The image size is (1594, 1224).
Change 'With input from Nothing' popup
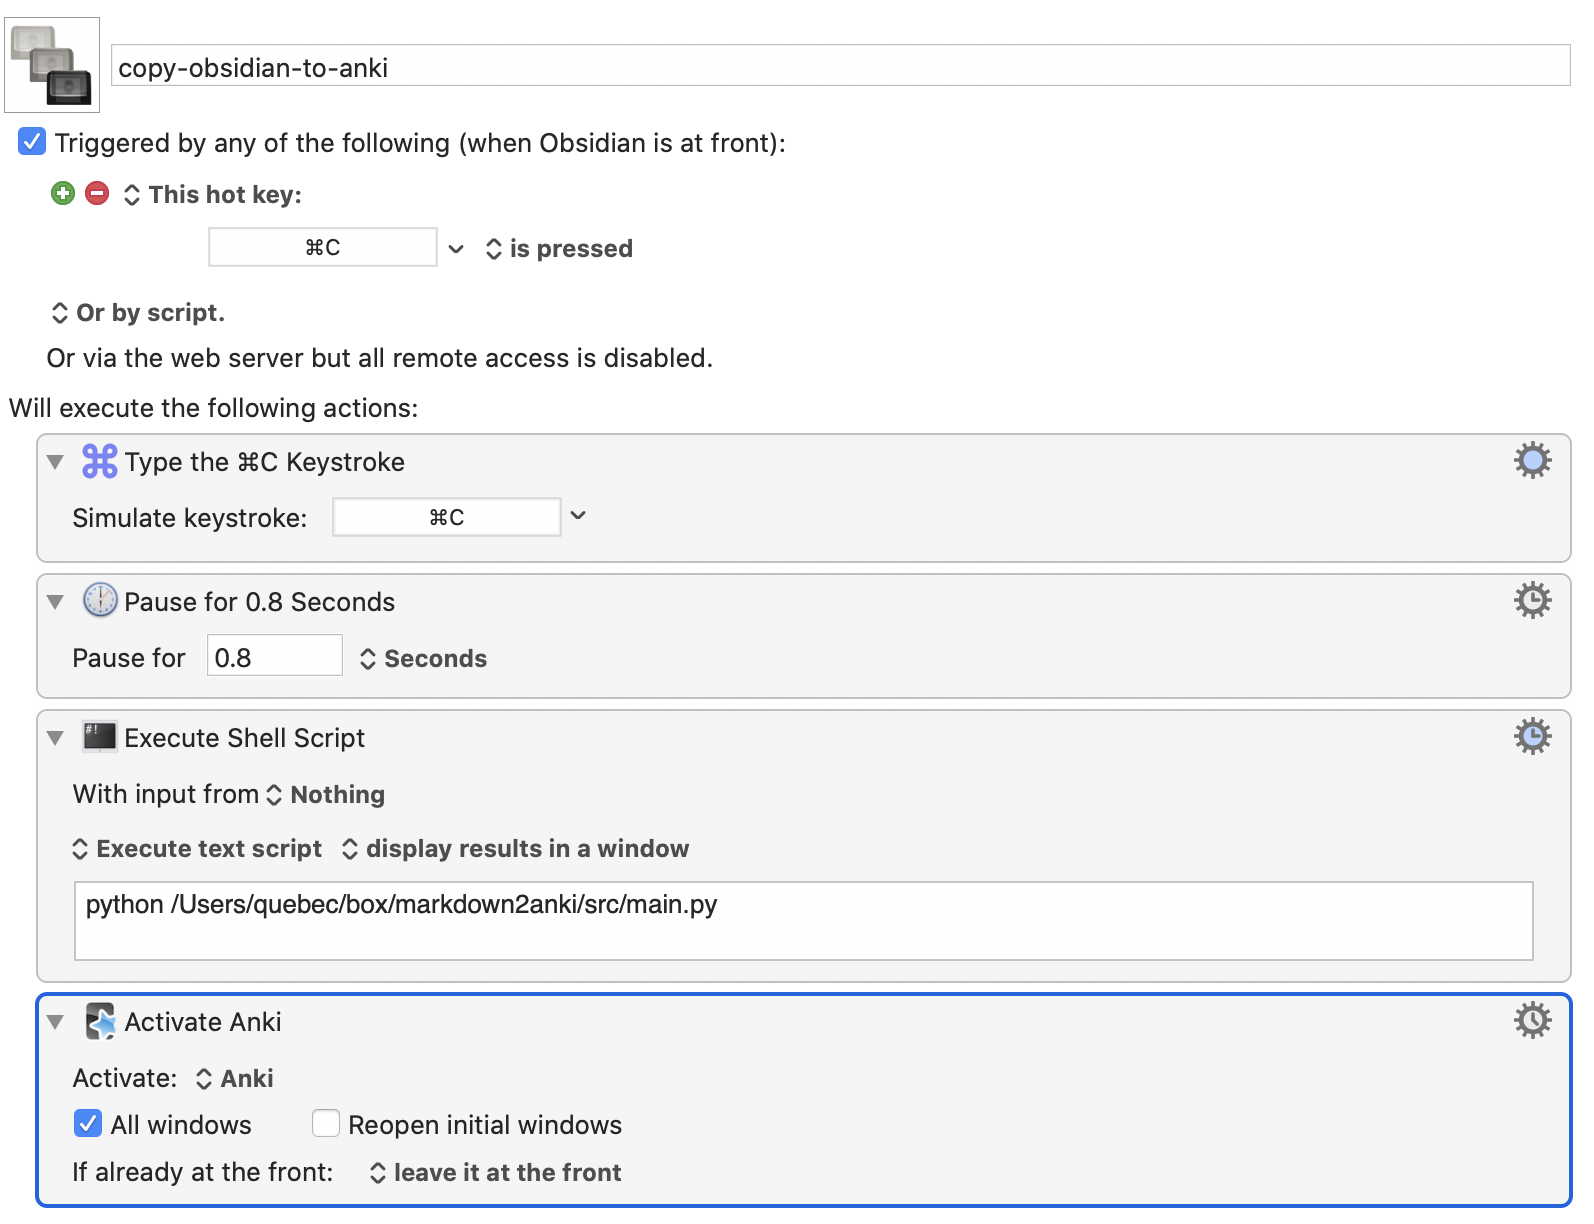pyautogui.click(x=326, y=795)
